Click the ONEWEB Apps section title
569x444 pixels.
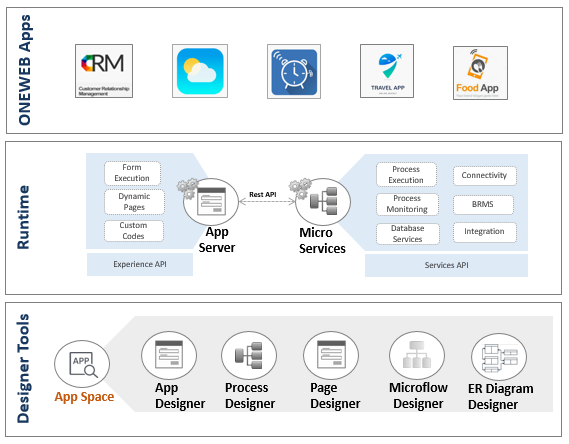[24, 70]
